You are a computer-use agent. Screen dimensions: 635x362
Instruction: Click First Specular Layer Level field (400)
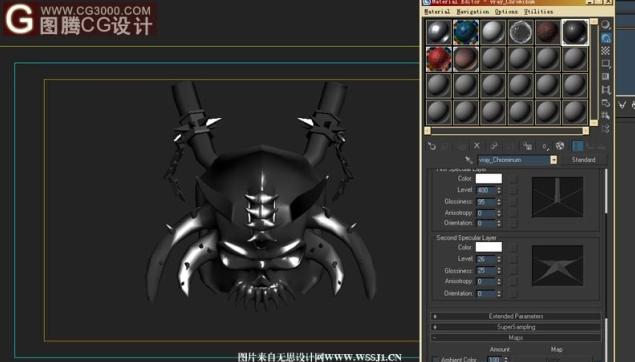click(x=486, y=190)
